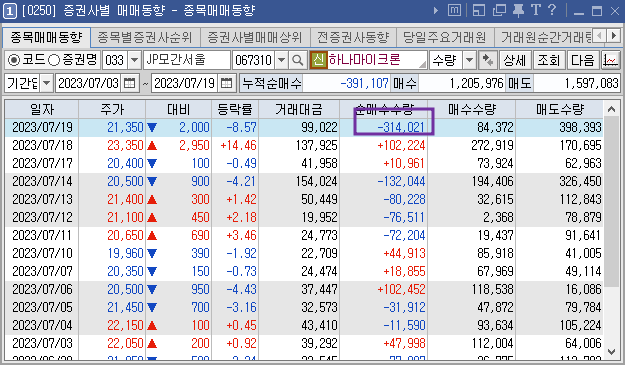The width and height of the screenshot is (625, 365).
Task: Click the 조회 query button
Action: click(548, 60)
